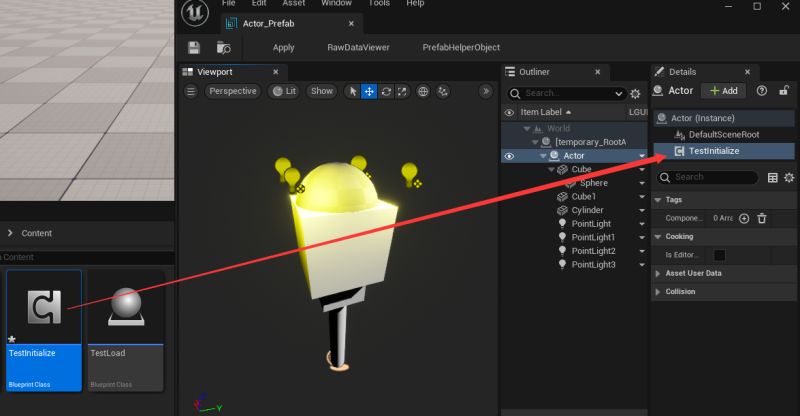Open Details panel settings gear icon
Image resolution: width=800 pixels, height=416 pixels.
point(789,177)
